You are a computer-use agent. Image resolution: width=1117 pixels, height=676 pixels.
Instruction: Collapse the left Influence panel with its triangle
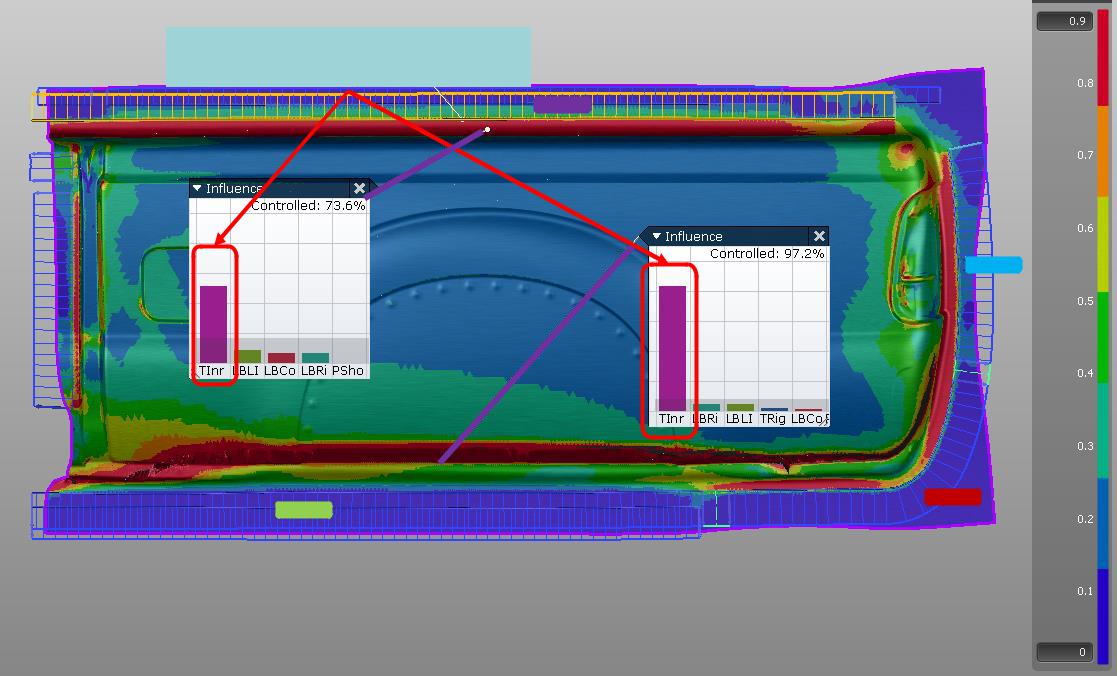(x=197, y=188)
